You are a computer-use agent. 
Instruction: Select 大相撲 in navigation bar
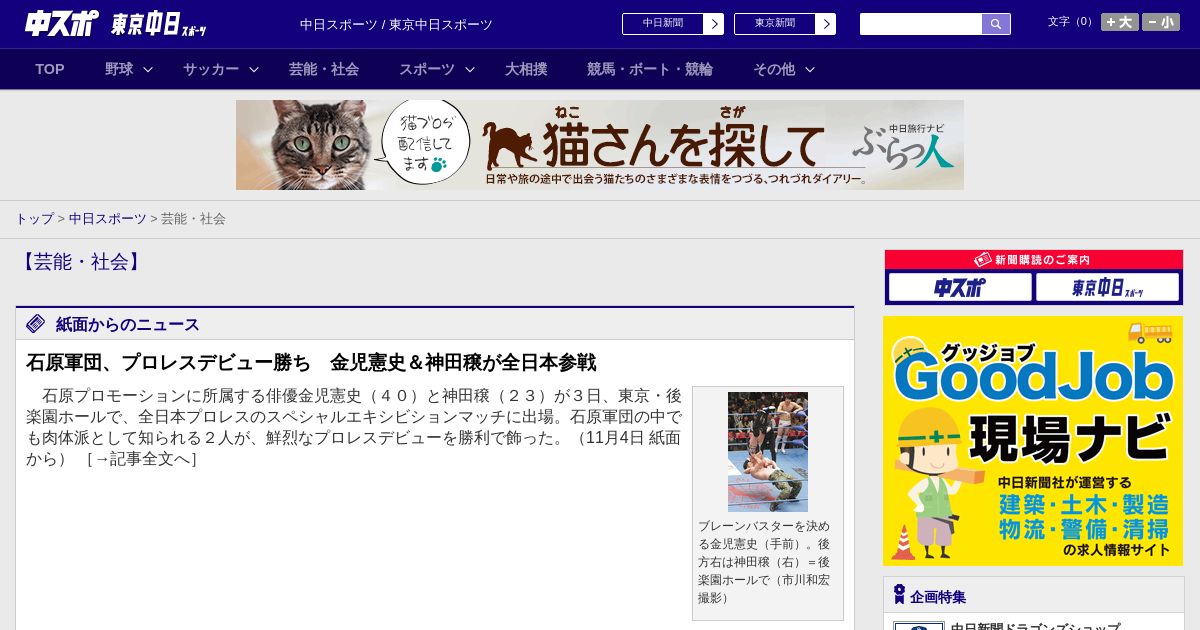[x=526, y=69]
